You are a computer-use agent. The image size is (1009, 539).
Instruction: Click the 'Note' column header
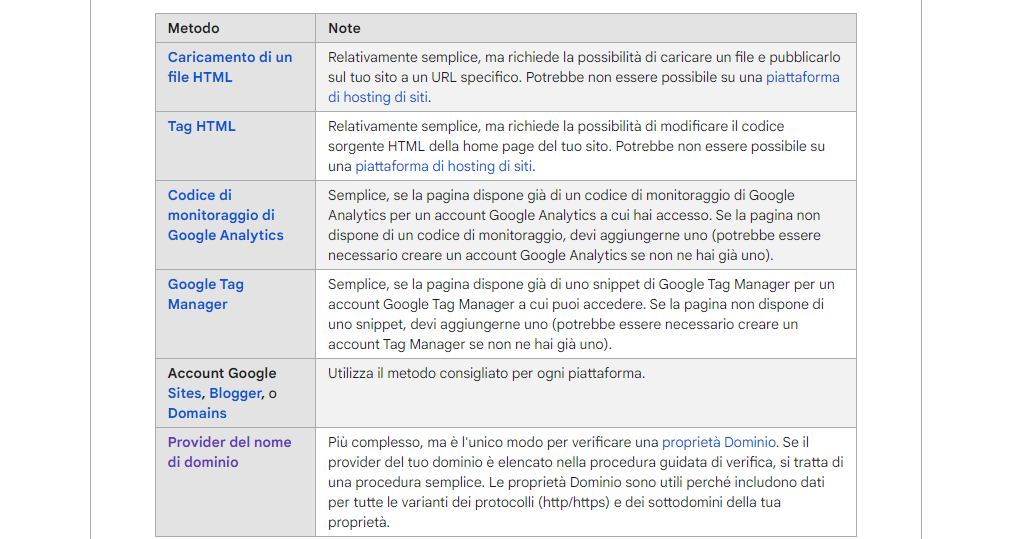point(344,29)
